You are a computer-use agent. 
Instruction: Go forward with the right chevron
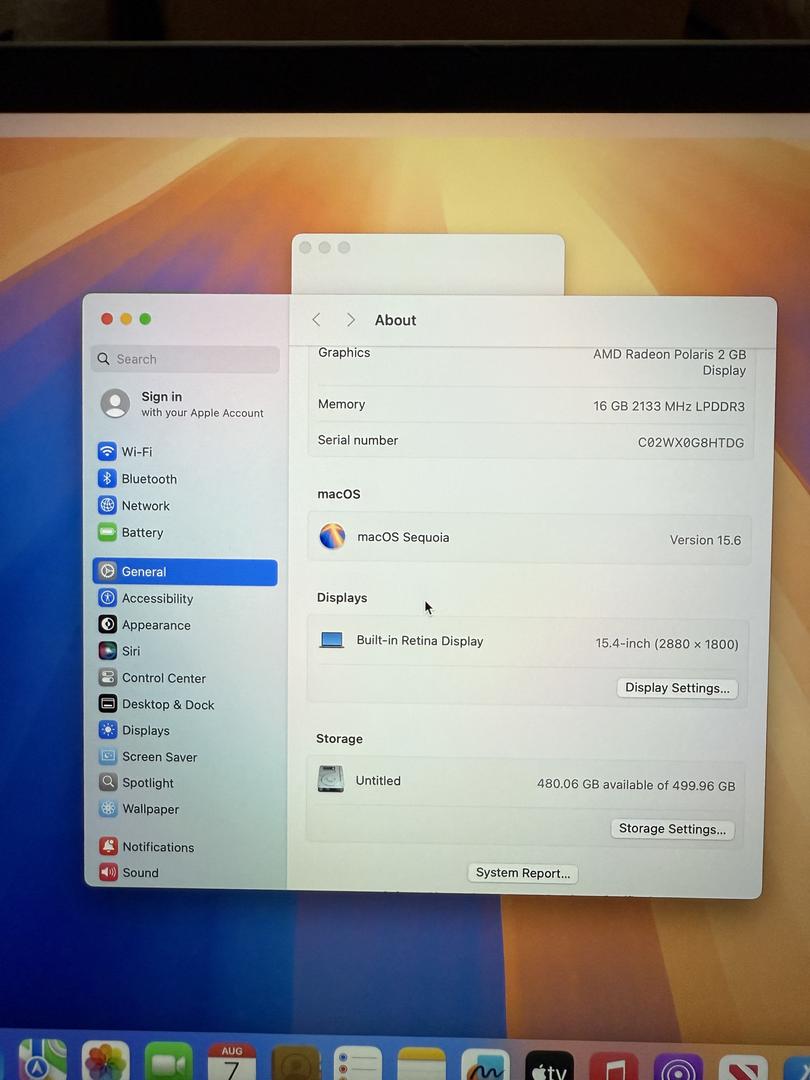[351, 320]
